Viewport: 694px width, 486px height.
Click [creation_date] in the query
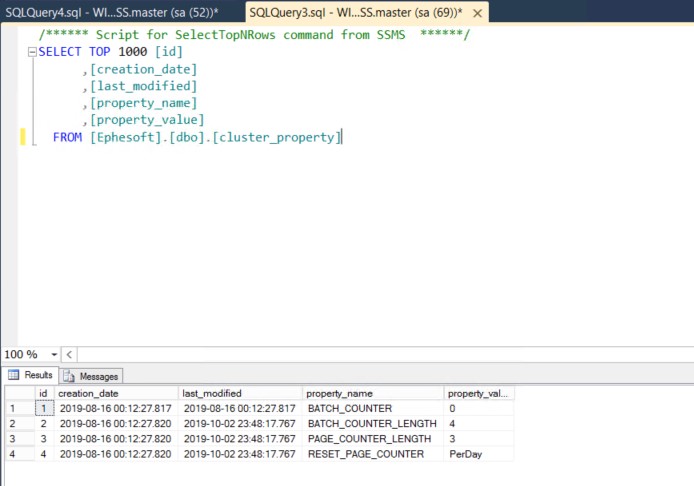143,69
